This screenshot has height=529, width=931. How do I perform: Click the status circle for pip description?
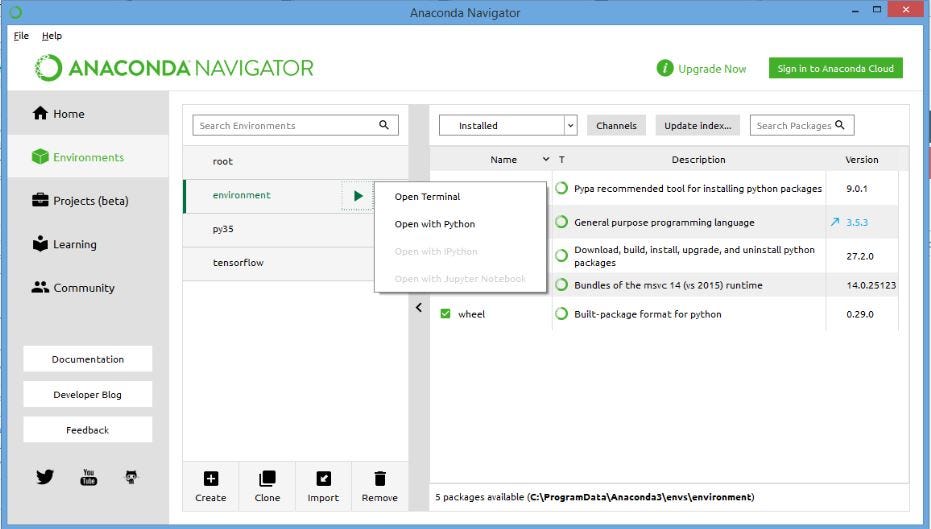pyautogui.click(x=561, y=188)
